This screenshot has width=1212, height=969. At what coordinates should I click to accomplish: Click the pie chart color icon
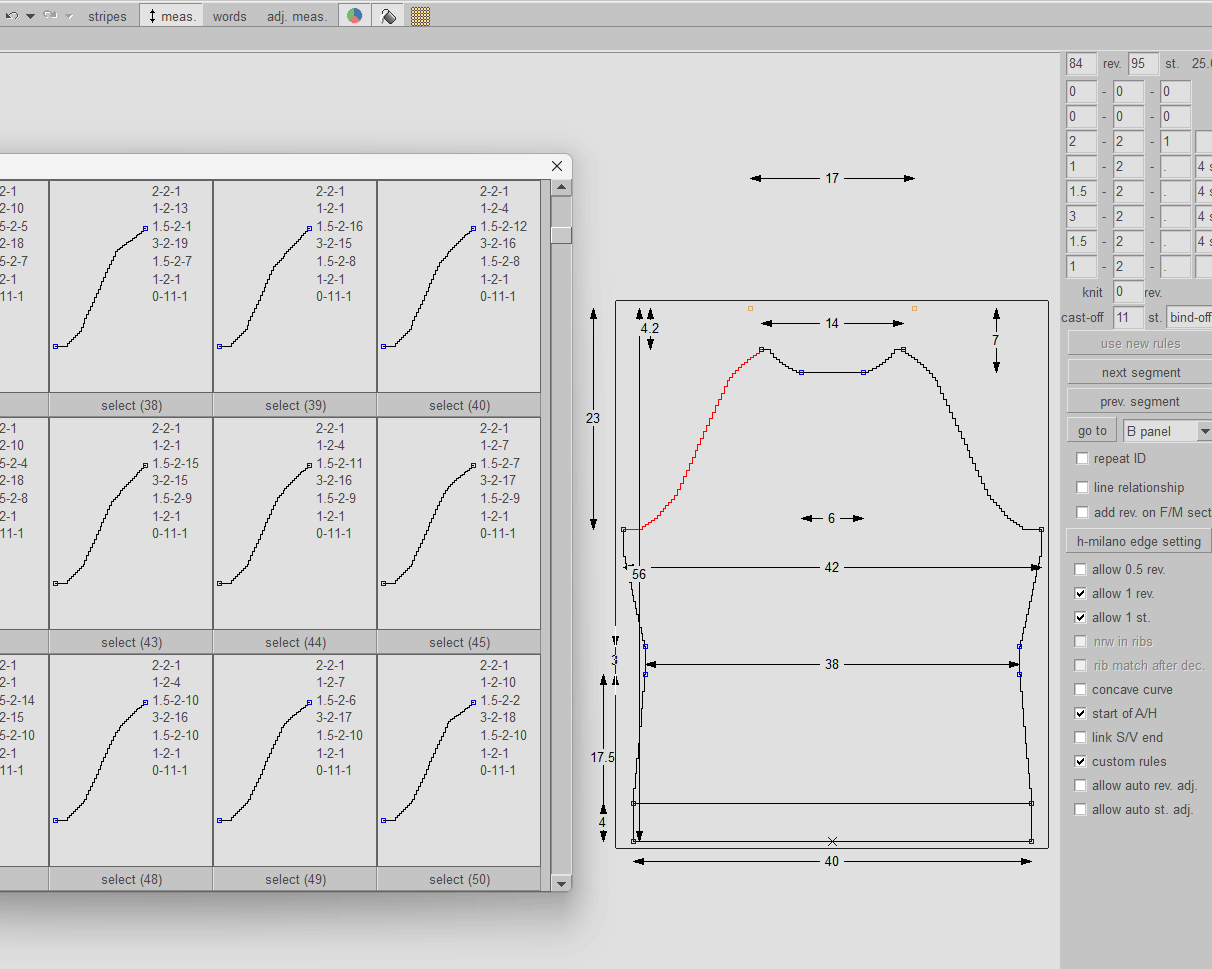(354, 16)
